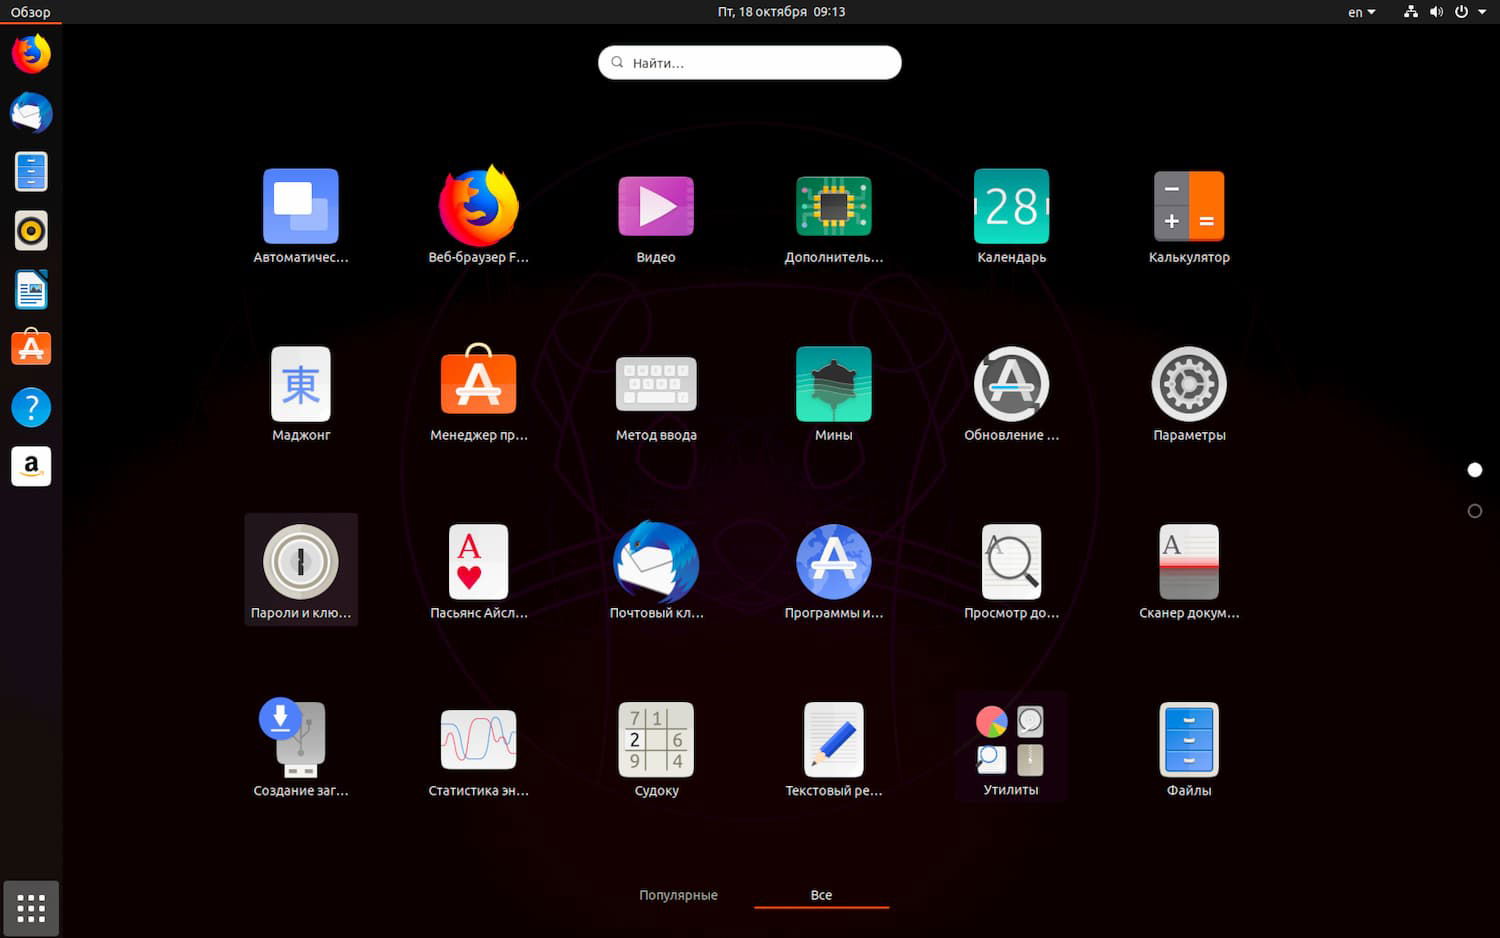Click Обзор in the top bar

(x=30, y=12)
